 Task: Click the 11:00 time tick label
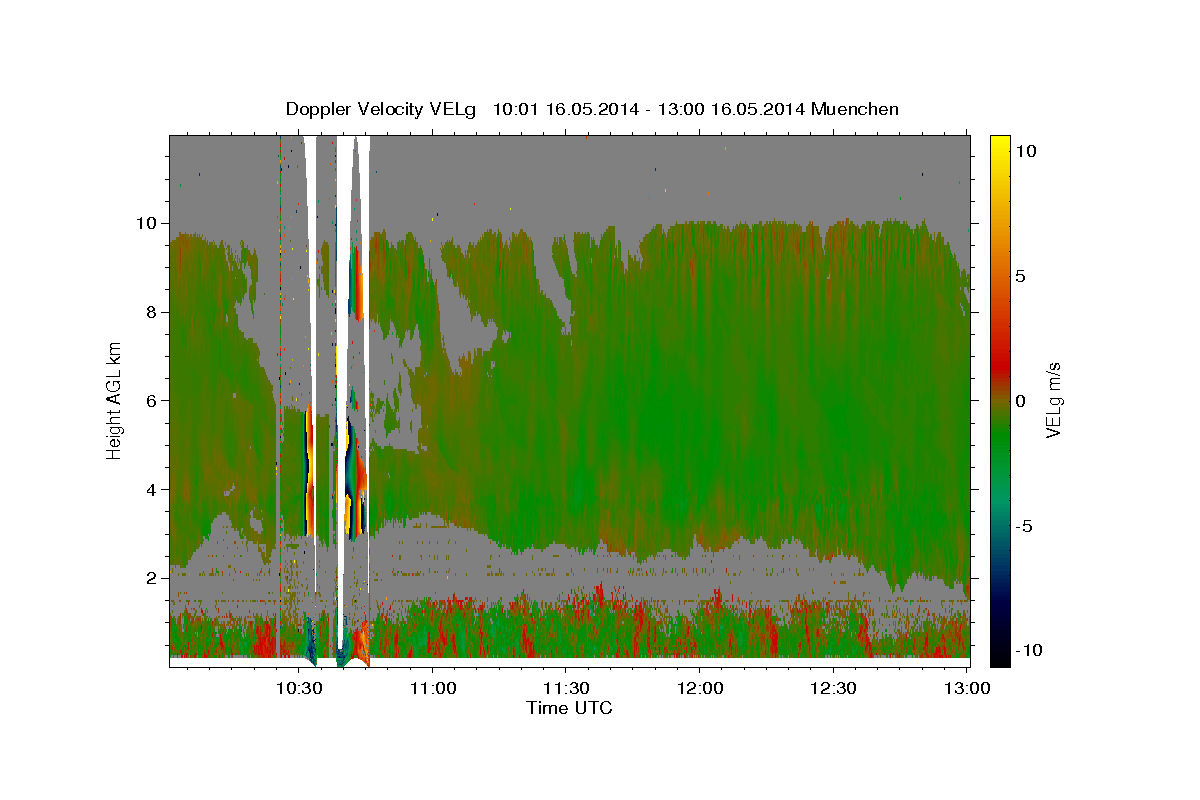tap(432, 688)
